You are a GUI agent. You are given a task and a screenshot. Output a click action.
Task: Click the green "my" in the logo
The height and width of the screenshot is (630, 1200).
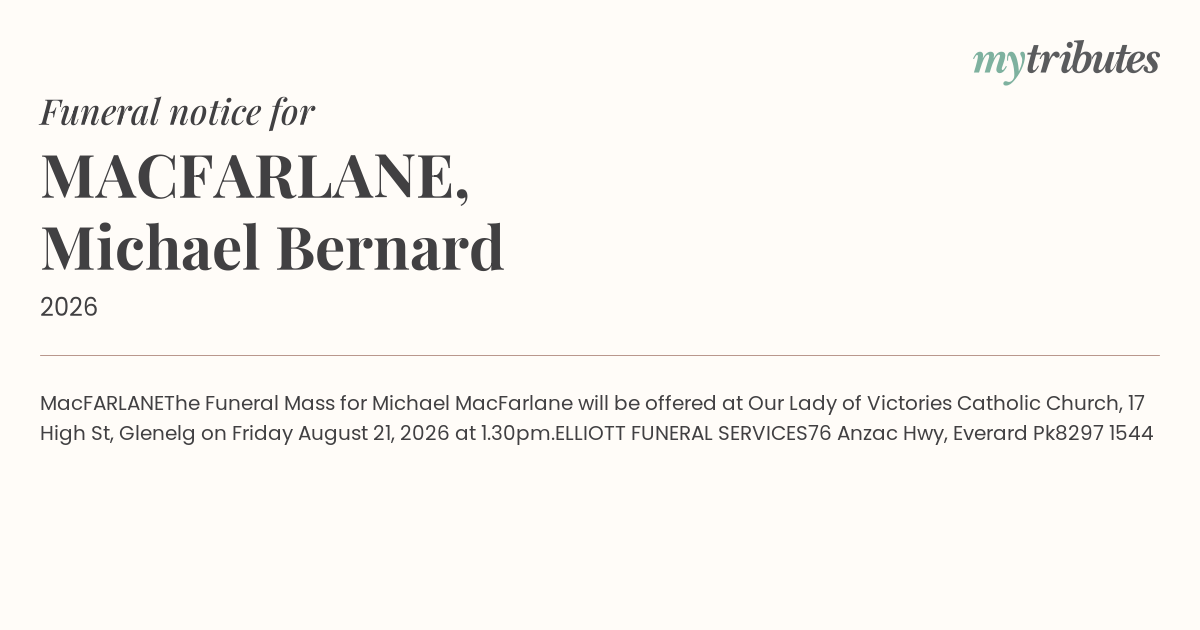[x=999, y=64]
